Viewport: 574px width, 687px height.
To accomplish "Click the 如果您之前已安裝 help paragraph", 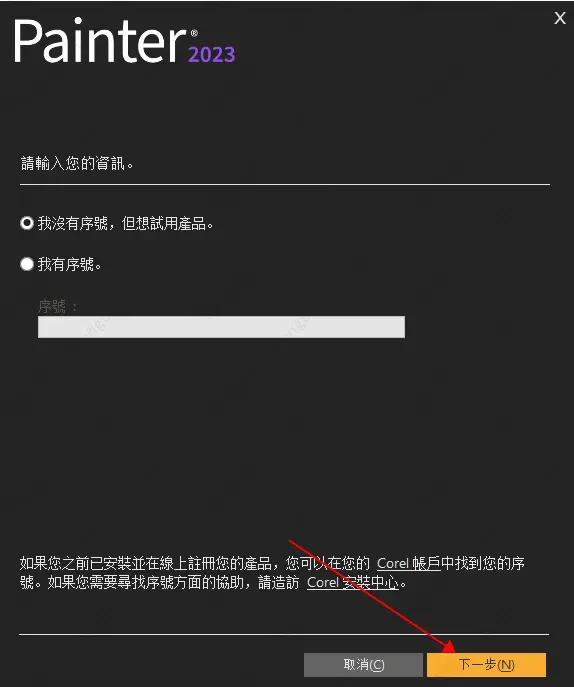I will tap(272, 573).
